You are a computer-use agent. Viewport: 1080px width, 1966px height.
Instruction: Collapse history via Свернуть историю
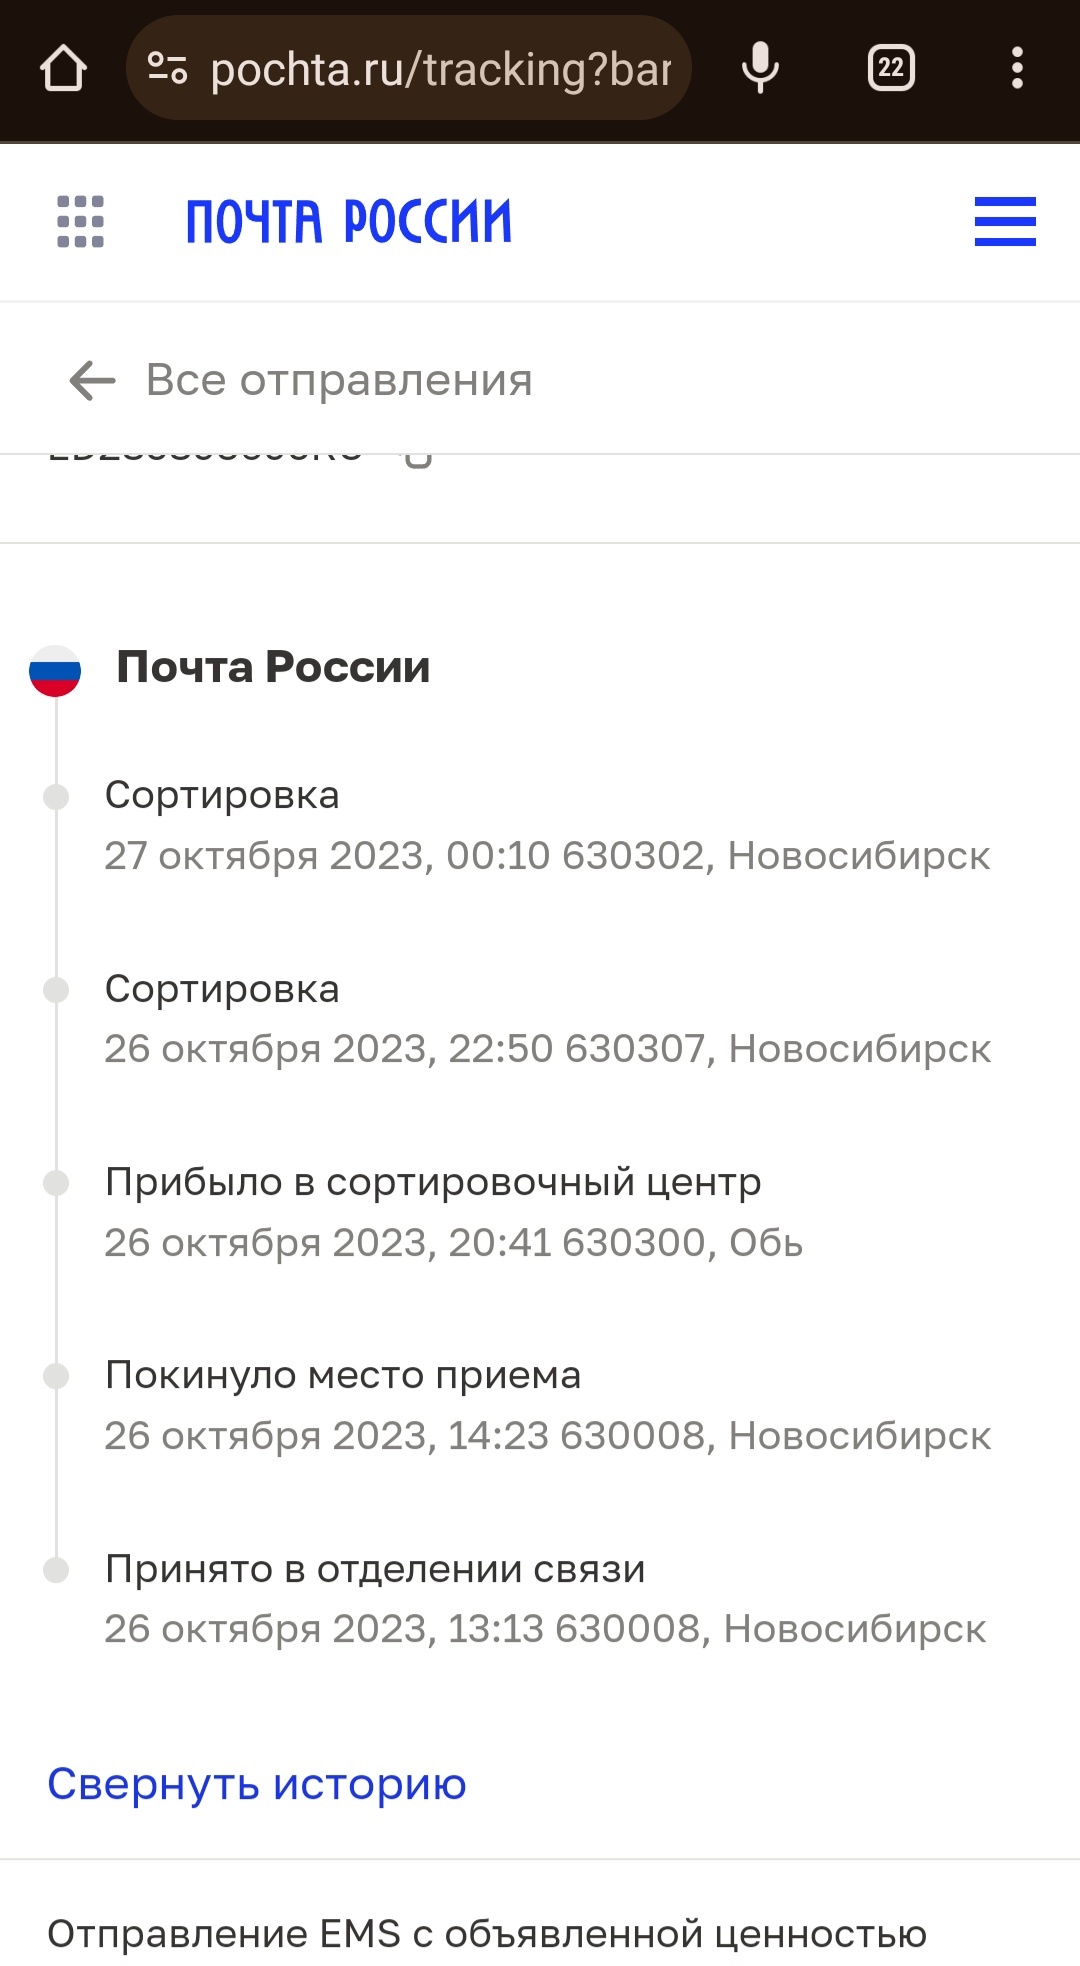[x=257, y=1783]
